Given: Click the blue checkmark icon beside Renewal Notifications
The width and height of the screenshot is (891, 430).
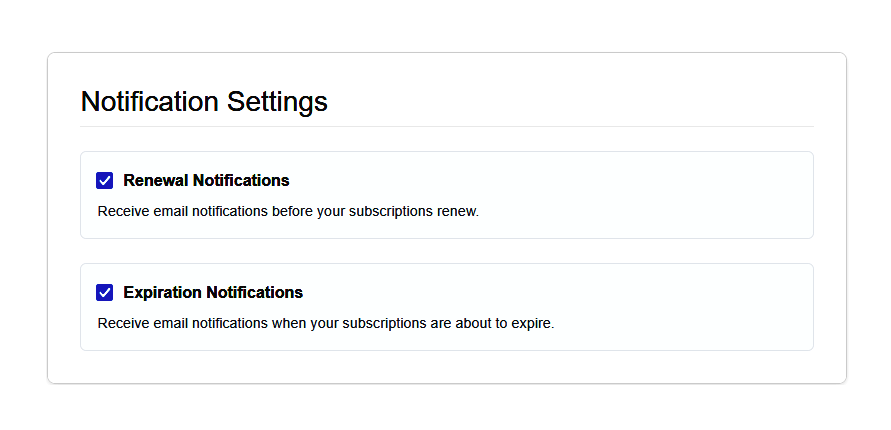Looking at the screenshot, I should click(104, 180).
